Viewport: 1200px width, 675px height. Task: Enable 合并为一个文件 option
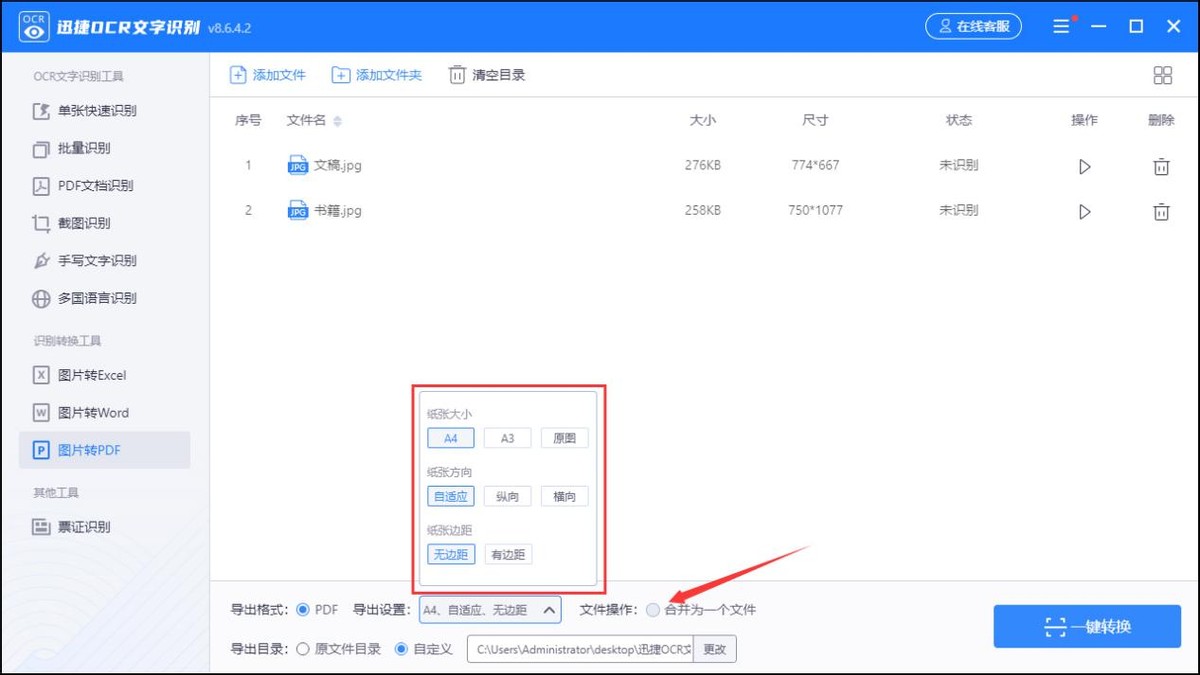coord(652,609)
